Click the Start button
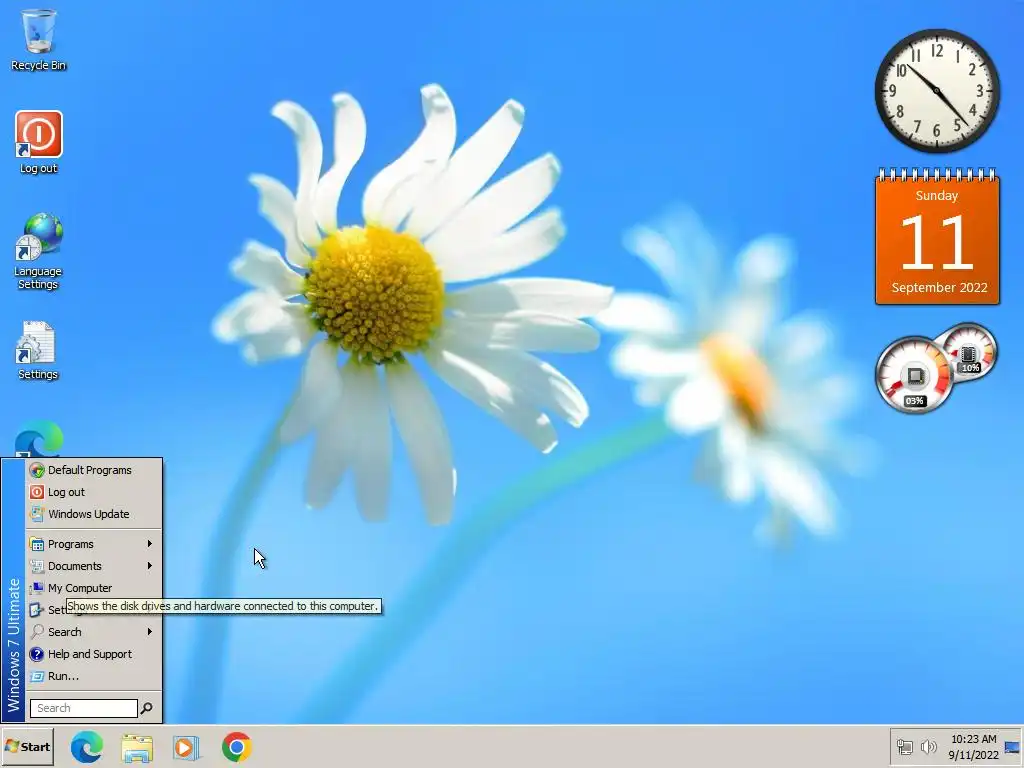The height and width of the screenshot is (768, 1024). (27, 747)
